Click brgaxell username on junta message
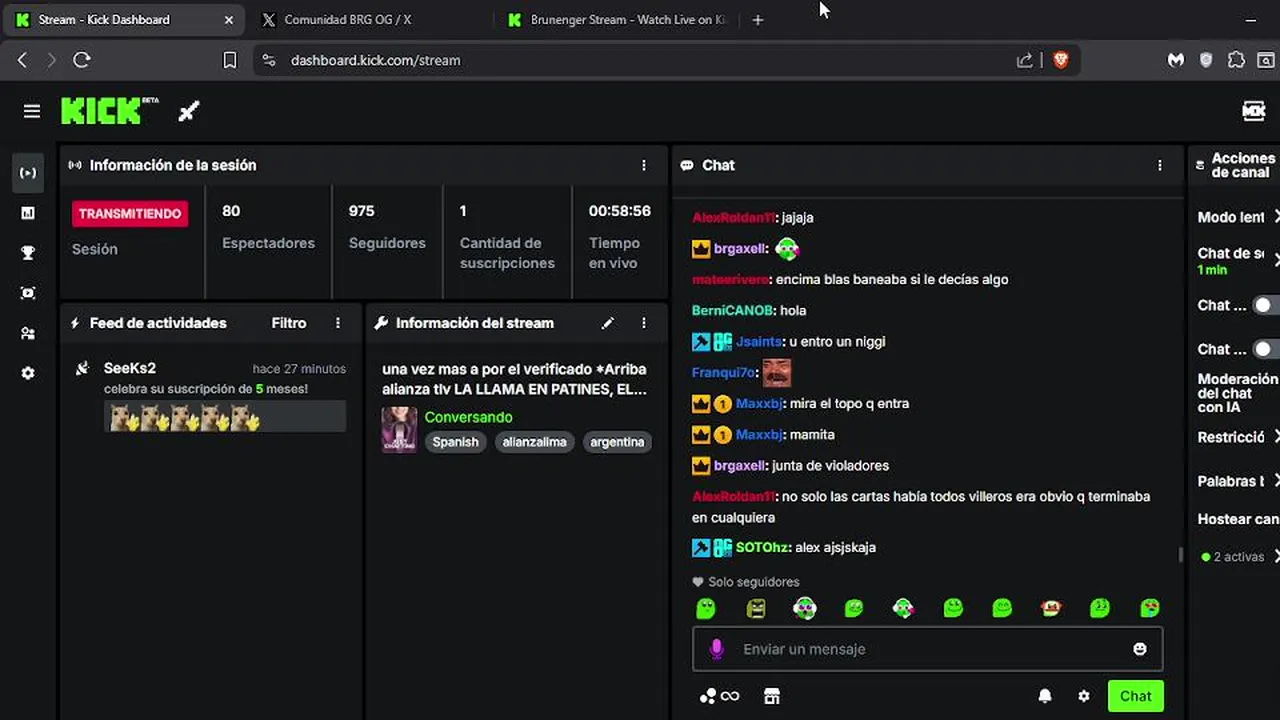This screenshot has height=720, width=1280. 740,465
